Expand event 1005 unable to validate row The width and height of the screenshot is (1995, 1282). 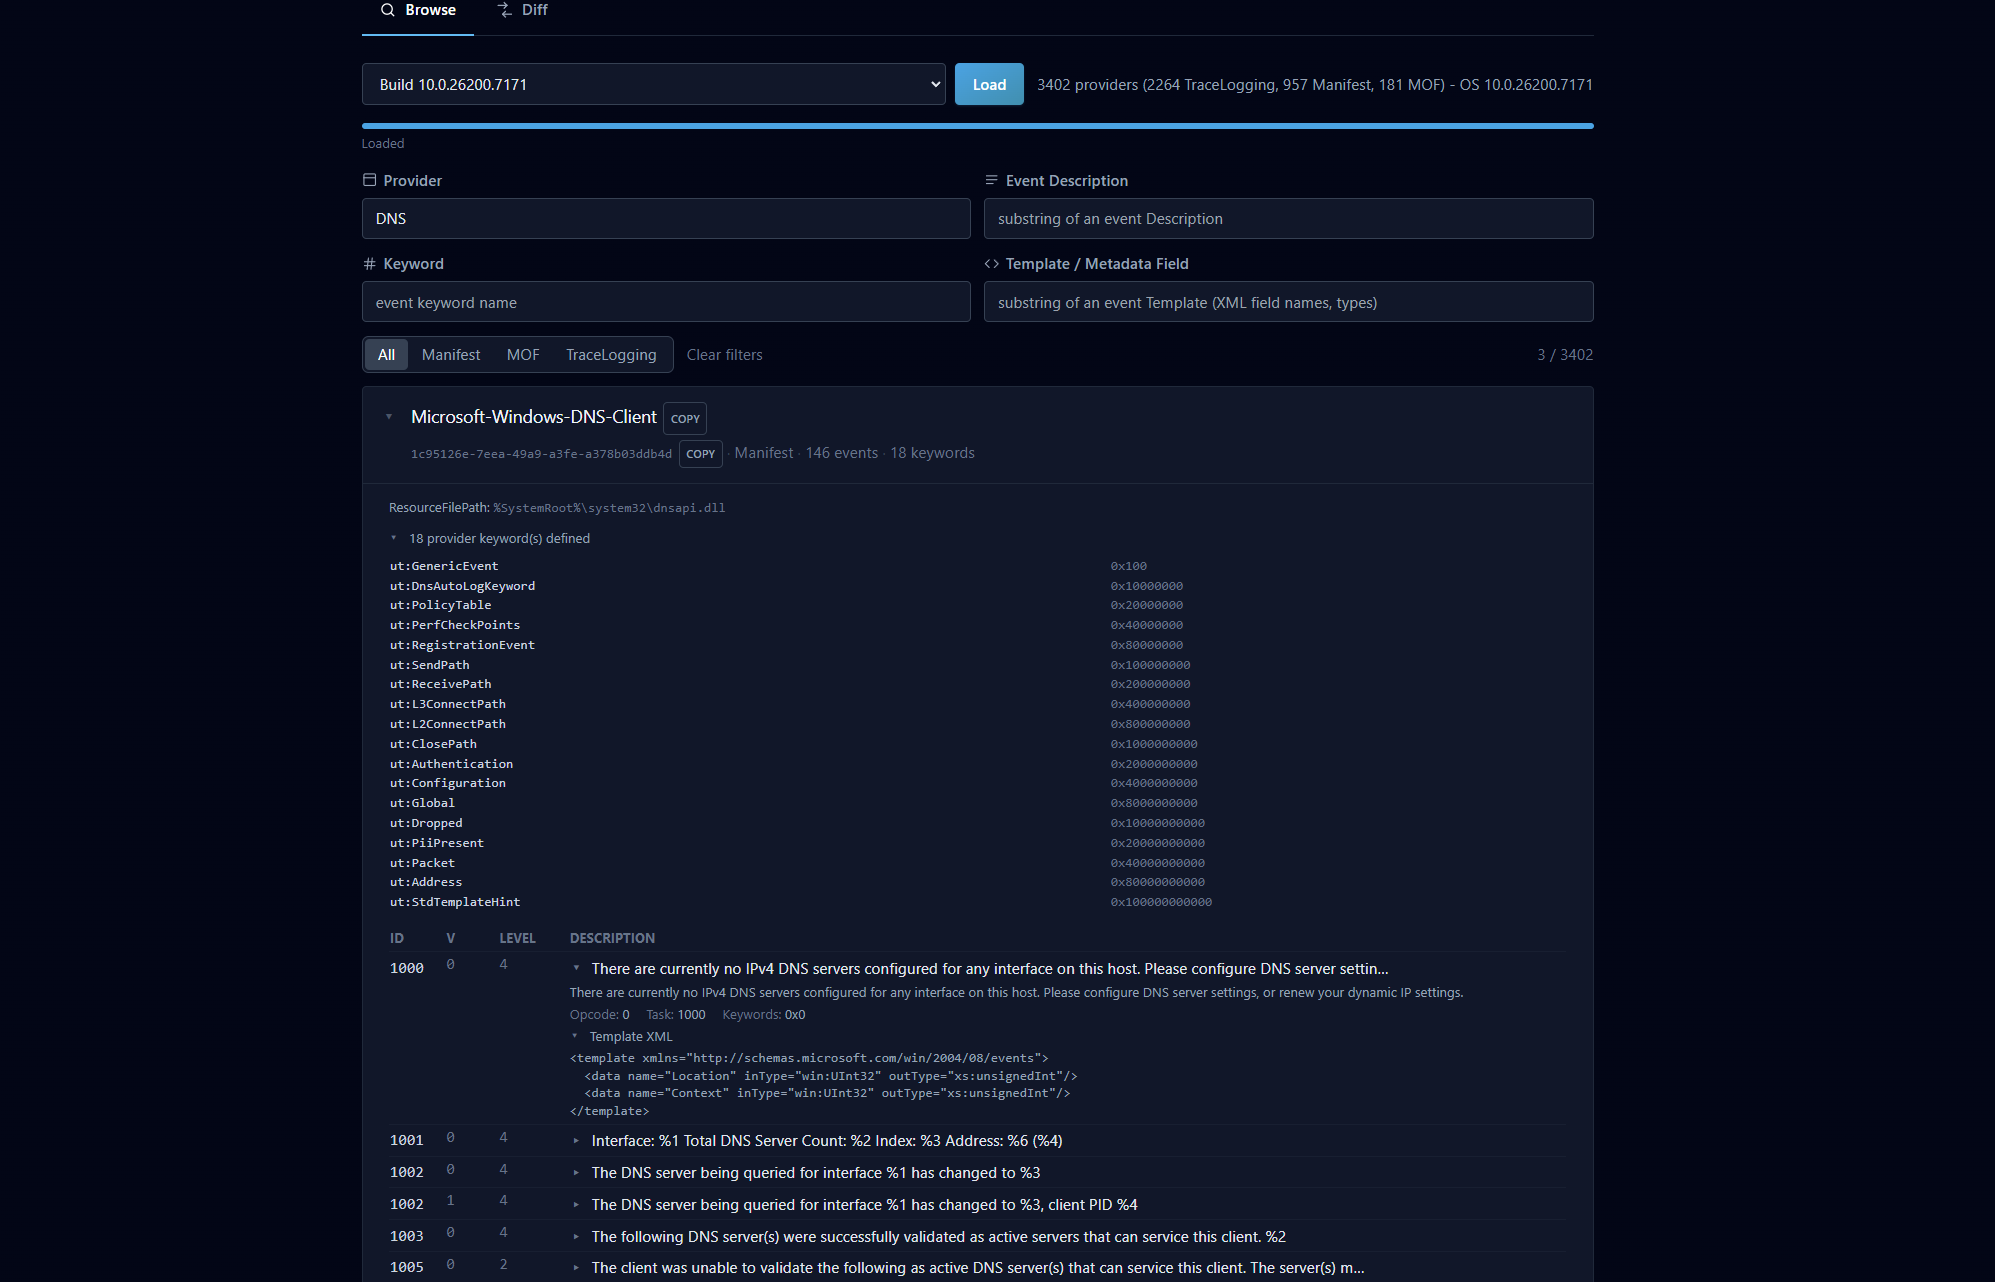point(577,1268)
